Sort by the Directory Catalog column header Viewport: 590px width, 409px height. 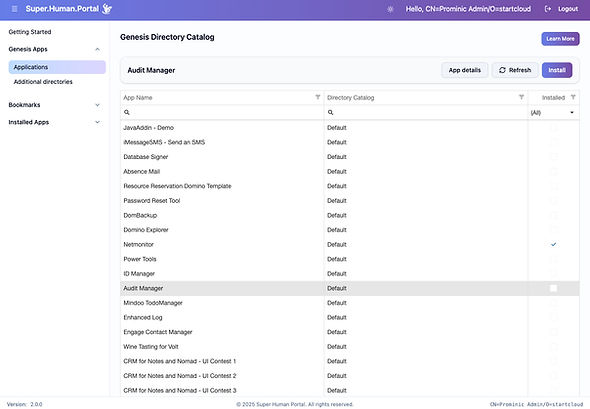pos(350,97)
